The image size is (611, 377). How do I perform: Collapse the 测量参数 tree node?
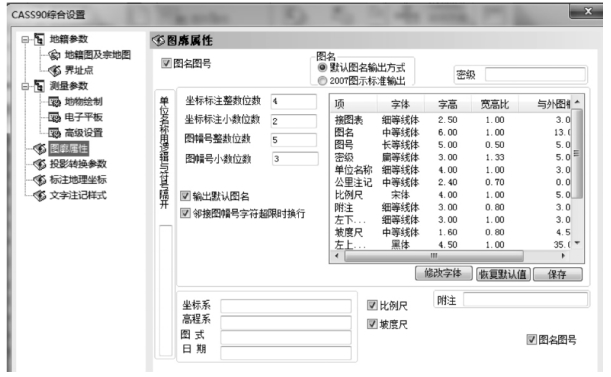tap(25, 86)
